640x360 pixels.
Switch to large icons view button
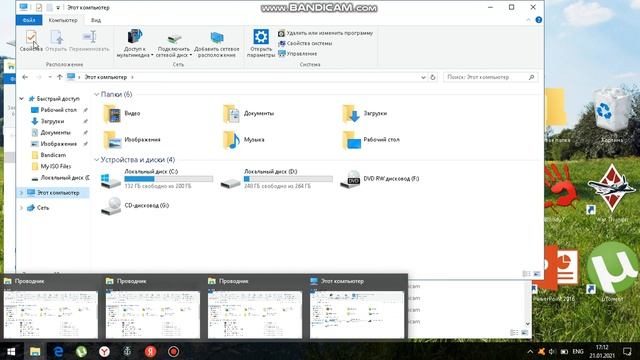coord(537,274)
